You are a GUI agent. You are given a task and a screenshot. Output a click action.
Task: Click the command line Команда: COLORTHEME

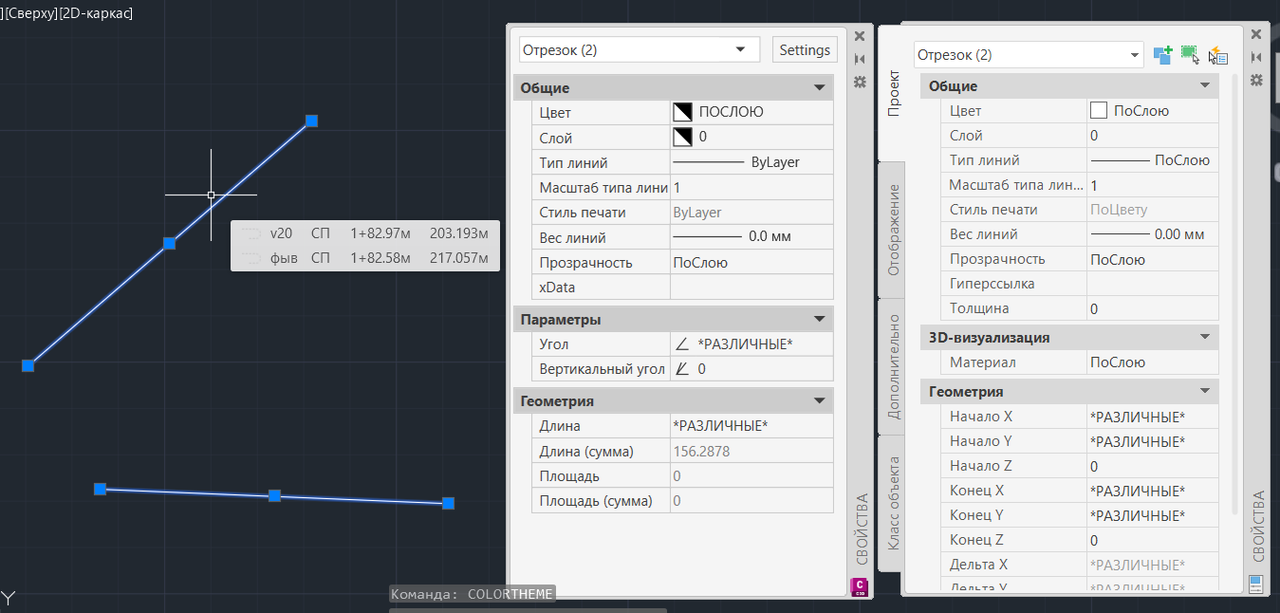click(x=472, y=594)
